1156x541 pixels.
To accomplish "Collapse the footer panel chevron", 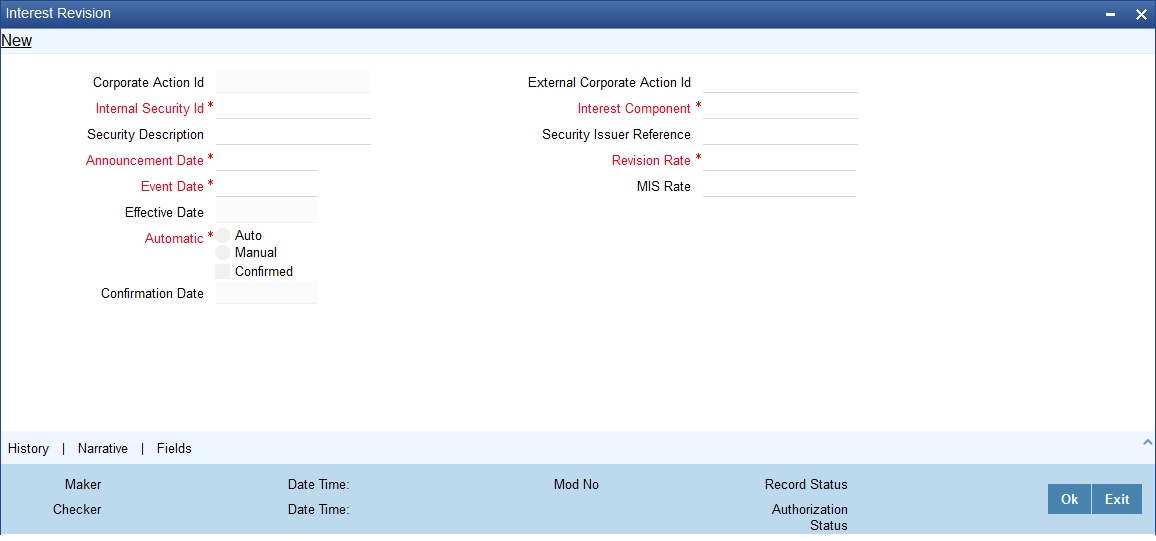I will 1147,442.
